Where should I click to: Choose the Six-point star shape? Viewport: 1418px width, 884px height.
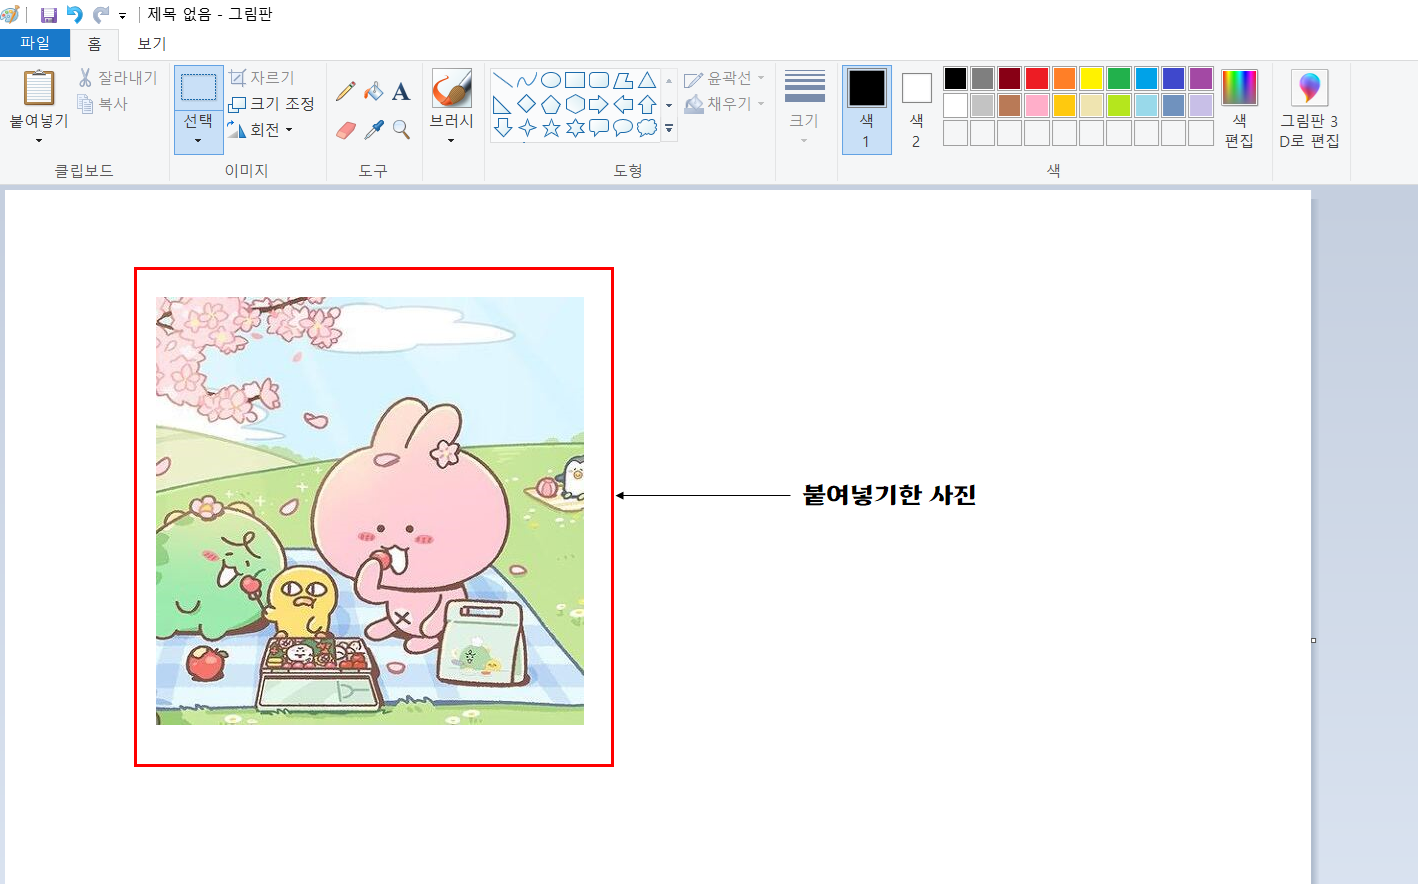pyautogui.click(x=575, y=128)
